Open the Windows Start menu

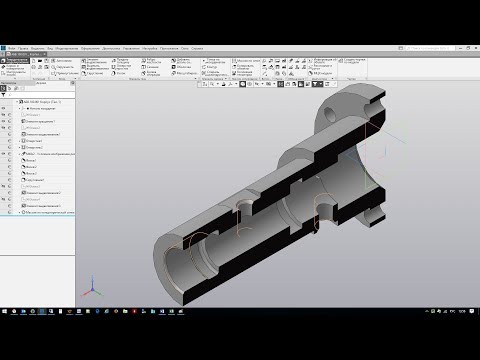(x=4, y=311)
